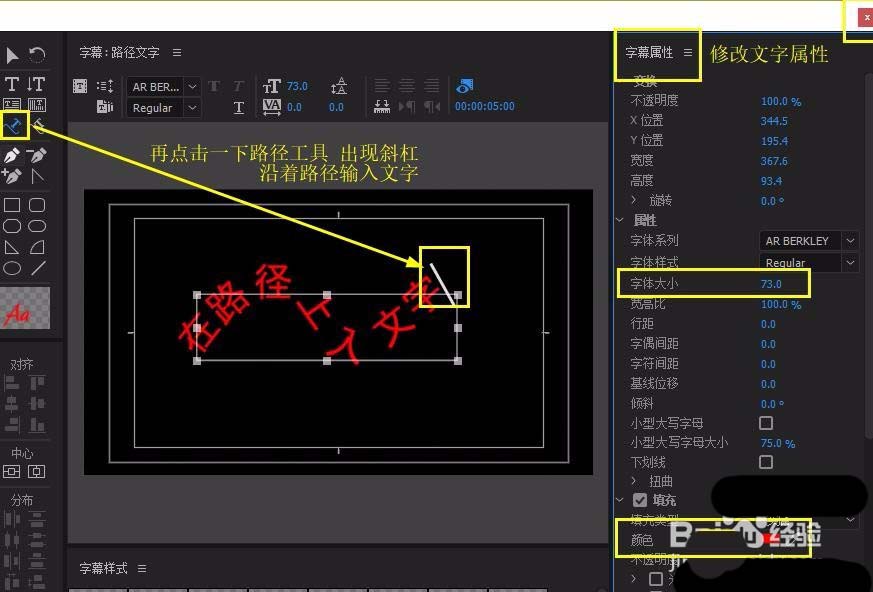
Task: Select the Path Type tool
Action: click(13, 125)
